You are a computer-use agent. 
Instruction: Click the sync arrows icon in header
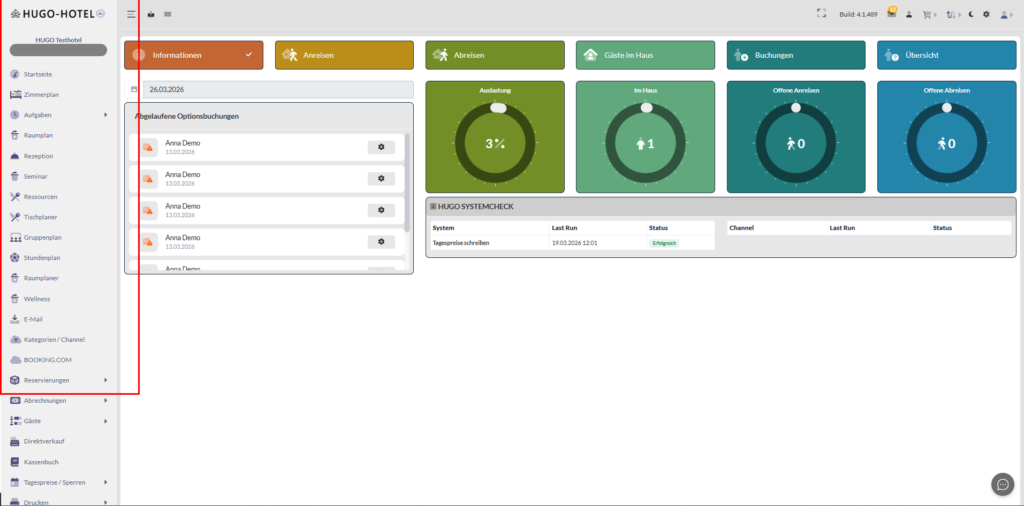coord(950,14)
